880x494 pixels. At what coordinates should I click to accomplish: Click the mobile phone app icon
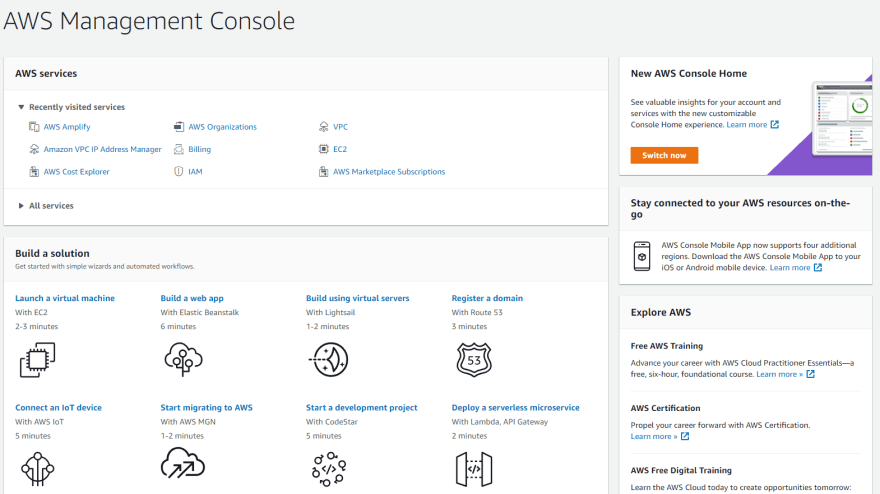click(642, 257)
